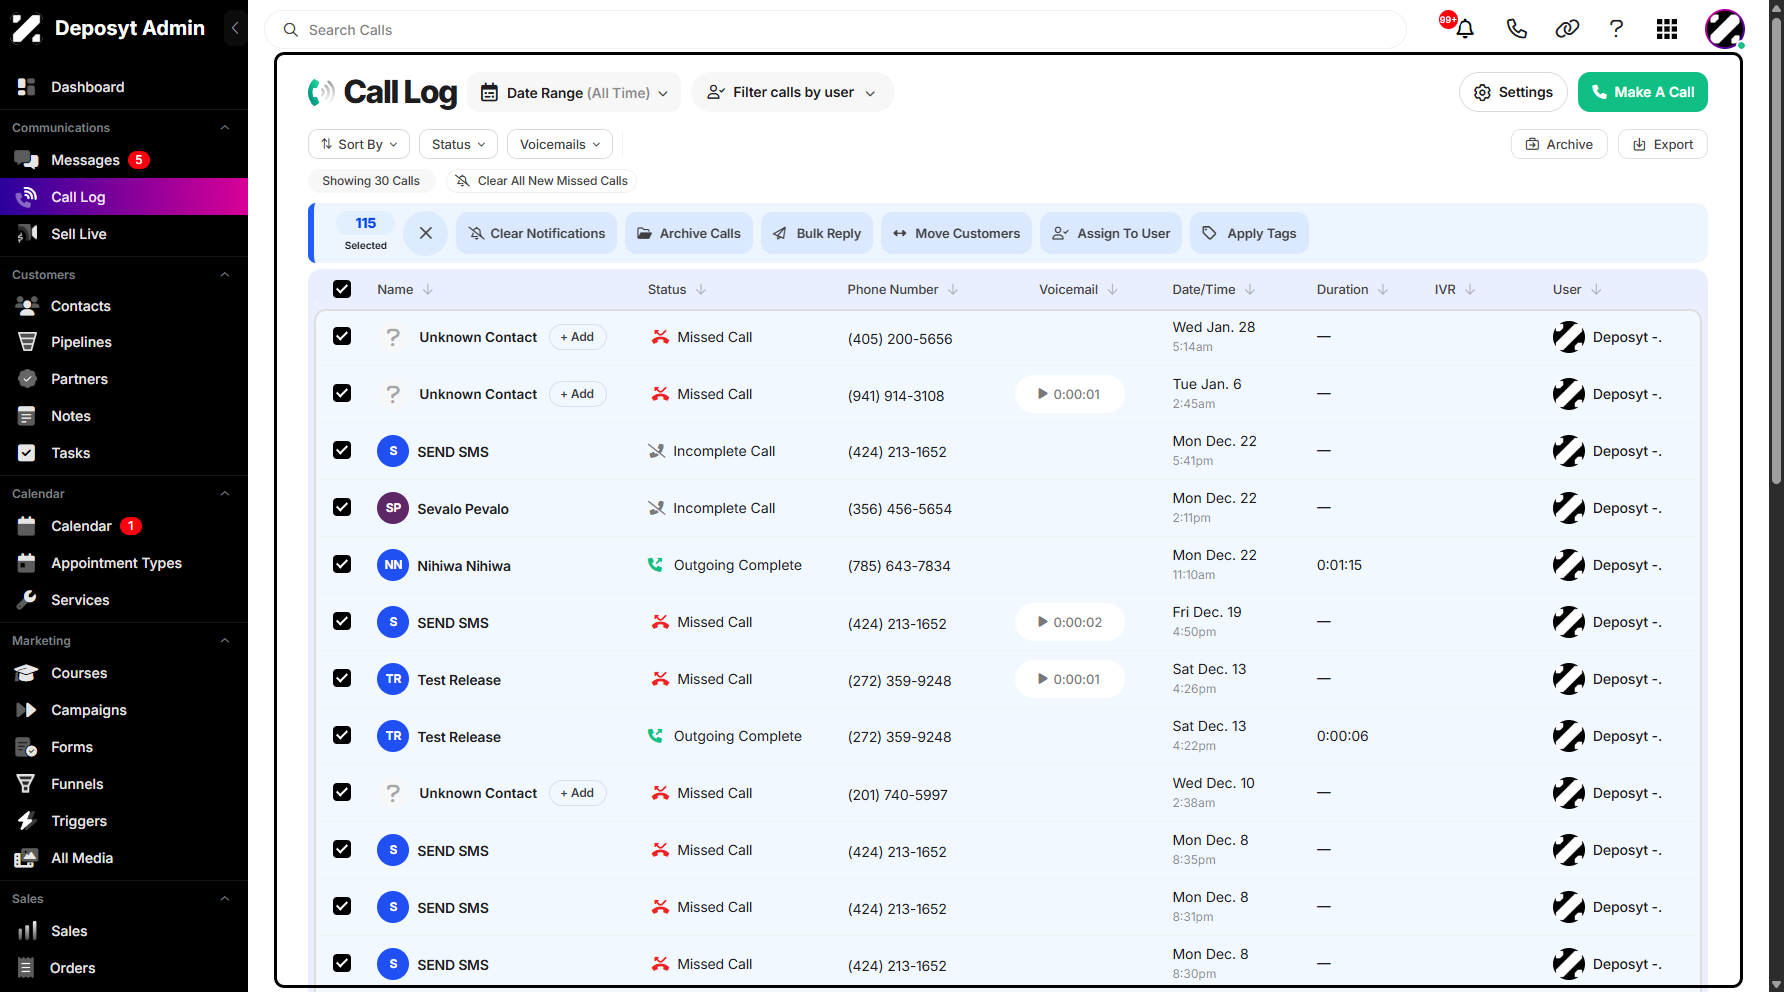This screenshot has height=992, width=1784.
Task: Click the Make A Call button
Action: pos(1643,92)
